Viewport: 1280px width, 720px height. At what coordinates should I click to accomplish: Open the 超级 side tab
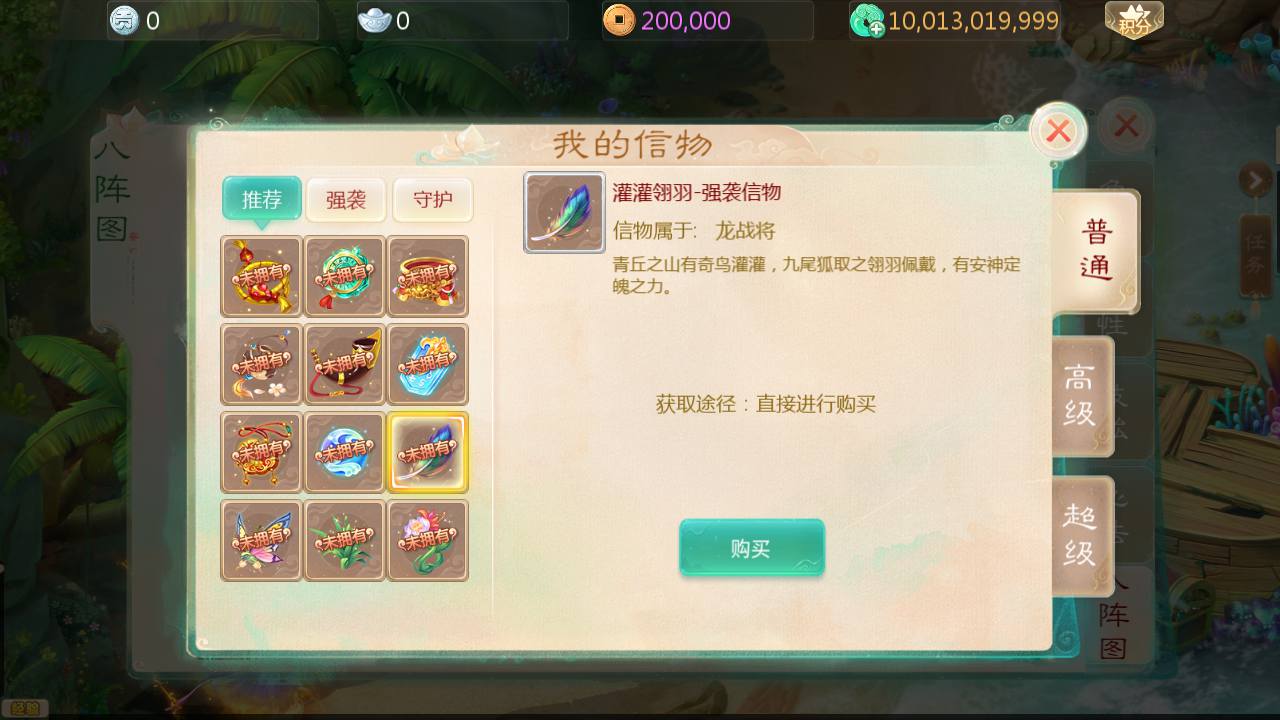coord(1081,536)
